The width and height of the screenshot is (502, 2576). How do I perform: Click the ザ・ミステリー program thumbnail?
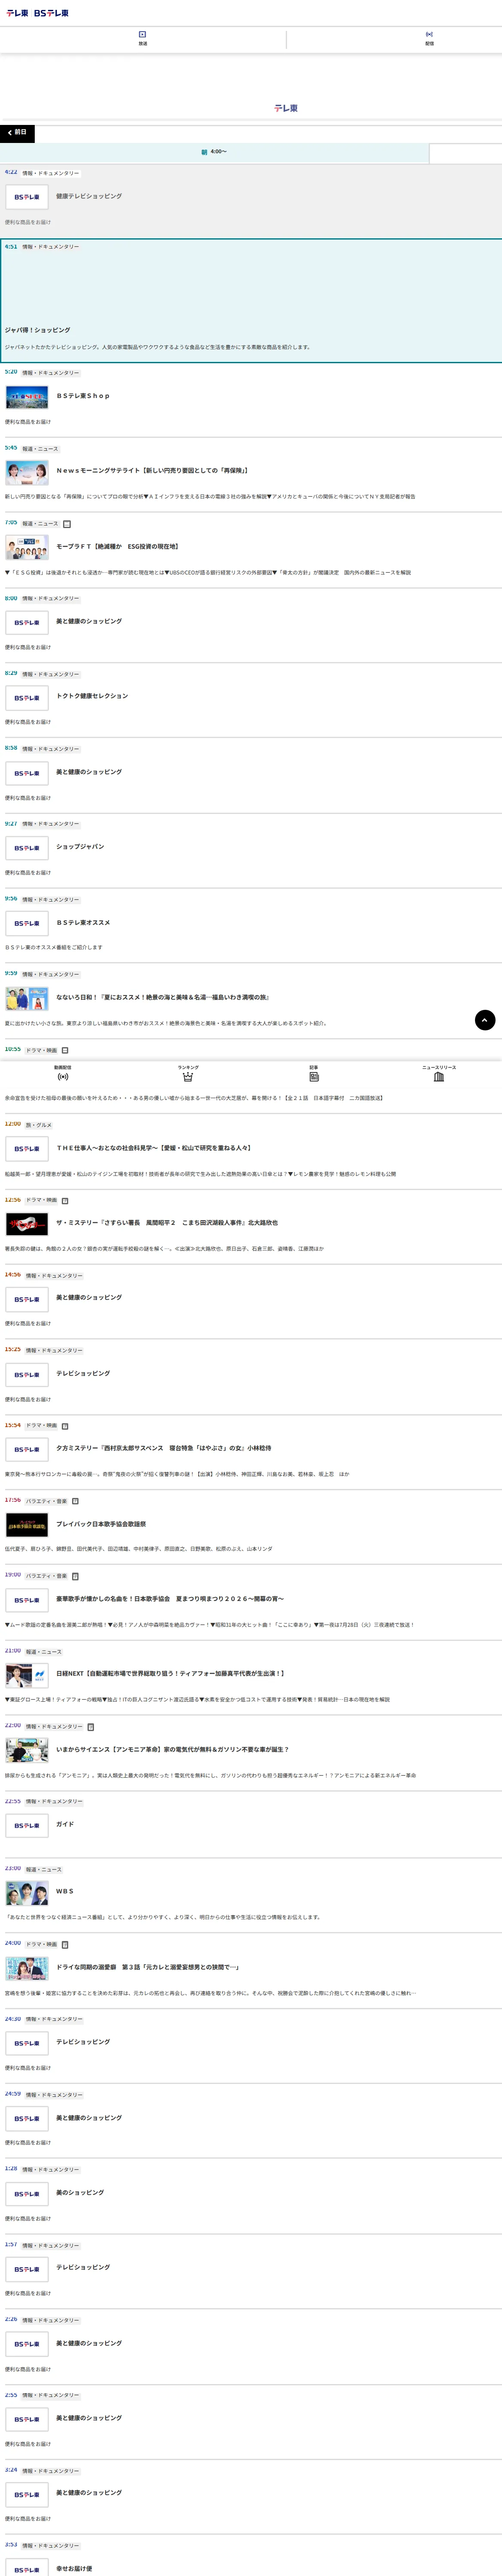[x=27, y=1224]
